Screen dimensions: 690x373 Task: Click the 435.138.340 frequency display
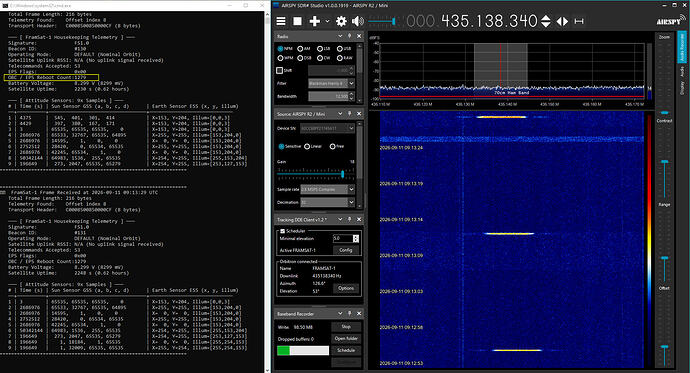coord(489,21)
